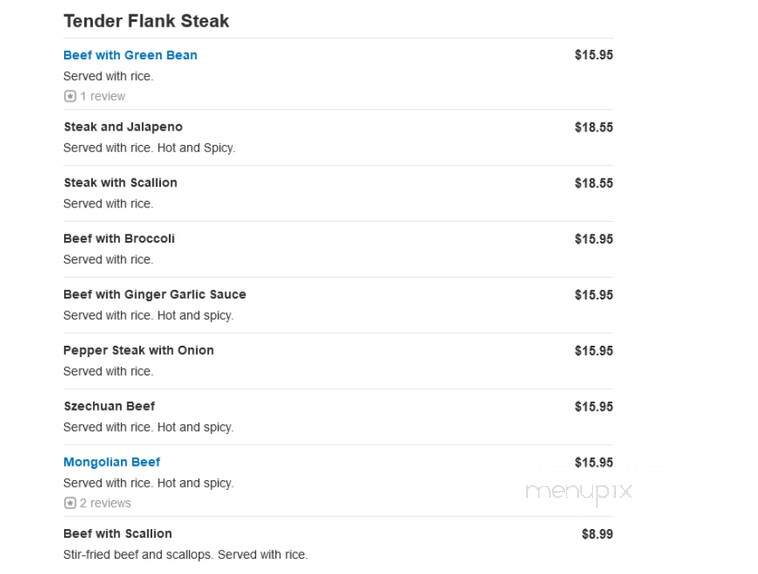
Task: Select the Steak with Scallion item
Action: (x=120, y=182)
